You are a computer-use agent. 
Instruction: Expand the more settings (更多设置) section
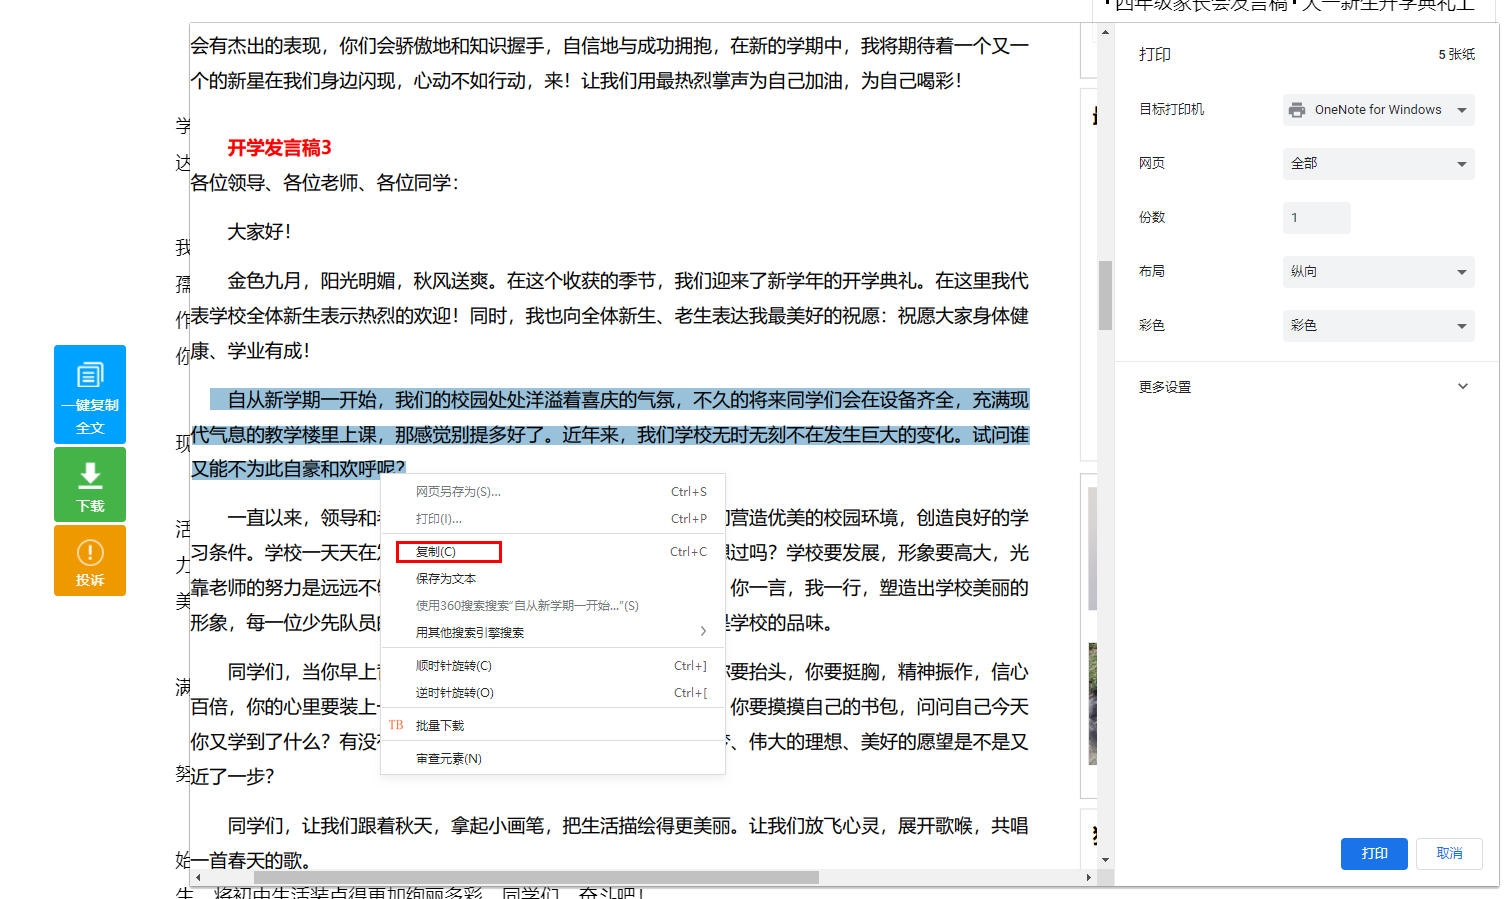coord(1305,387)
